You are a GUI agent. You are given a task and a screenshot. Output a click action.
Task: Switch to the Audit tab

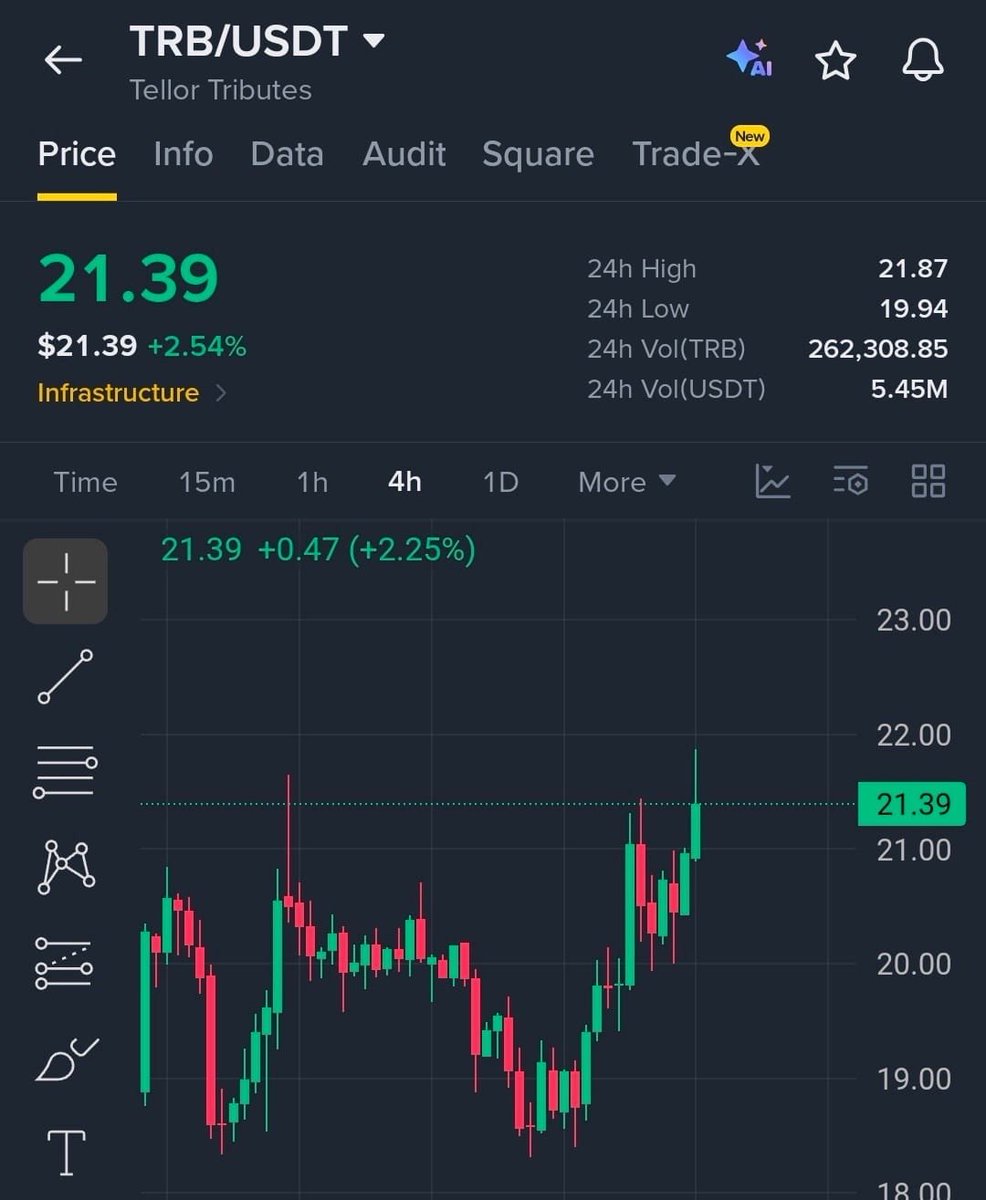(x=404, y=154)
